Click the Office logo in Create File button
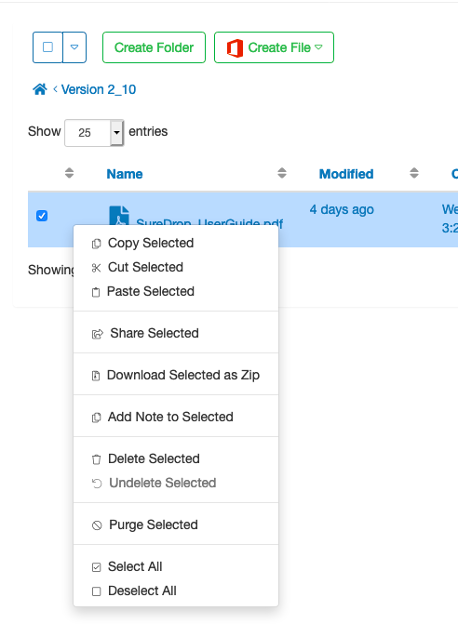 tap(235, 48)
